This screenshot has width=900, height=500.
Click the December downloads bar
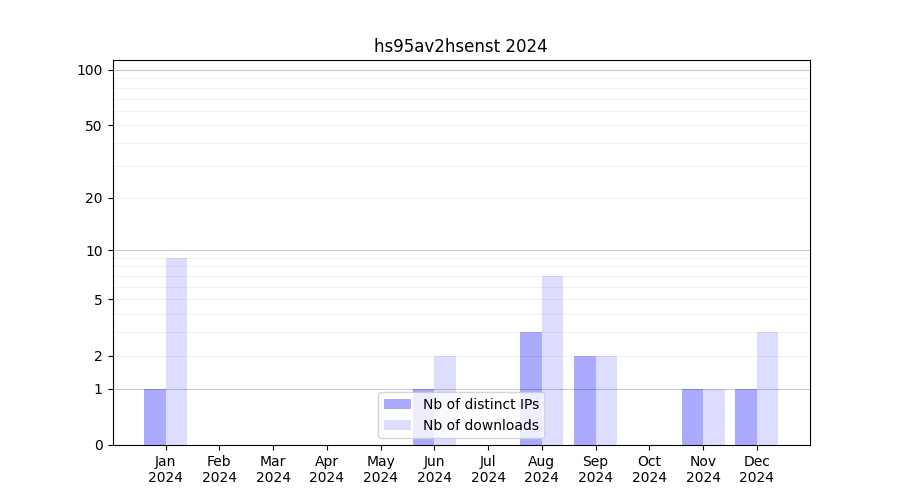pos(767,388)
